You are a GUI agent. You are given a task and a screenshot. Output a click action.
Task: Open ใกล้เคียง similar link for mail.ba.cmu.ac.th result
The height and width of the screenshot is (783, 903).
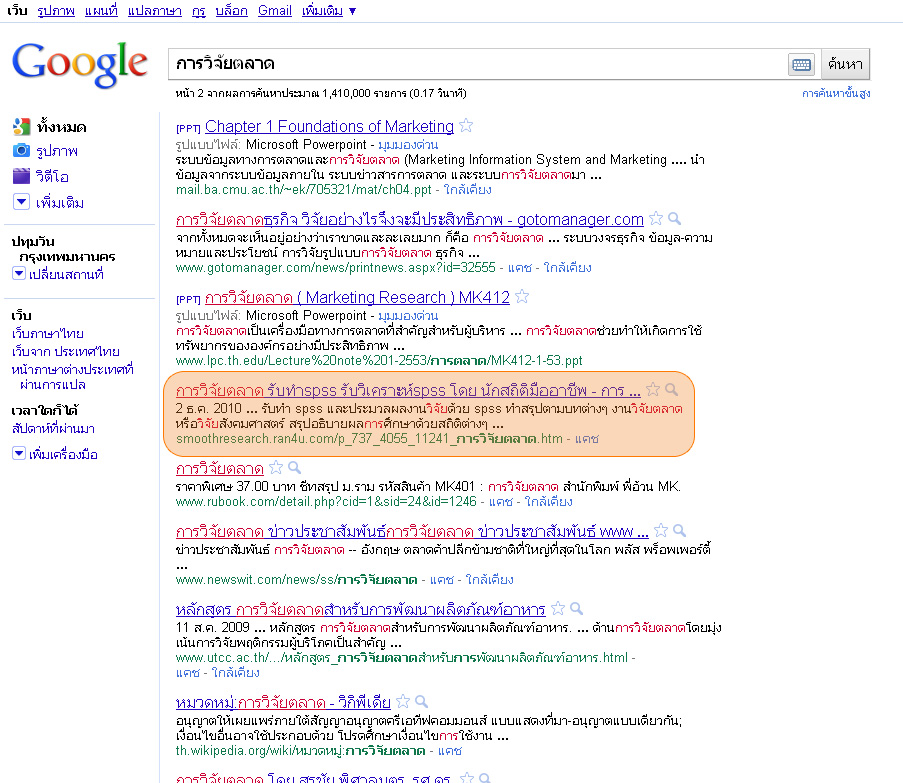pos(468,189)
